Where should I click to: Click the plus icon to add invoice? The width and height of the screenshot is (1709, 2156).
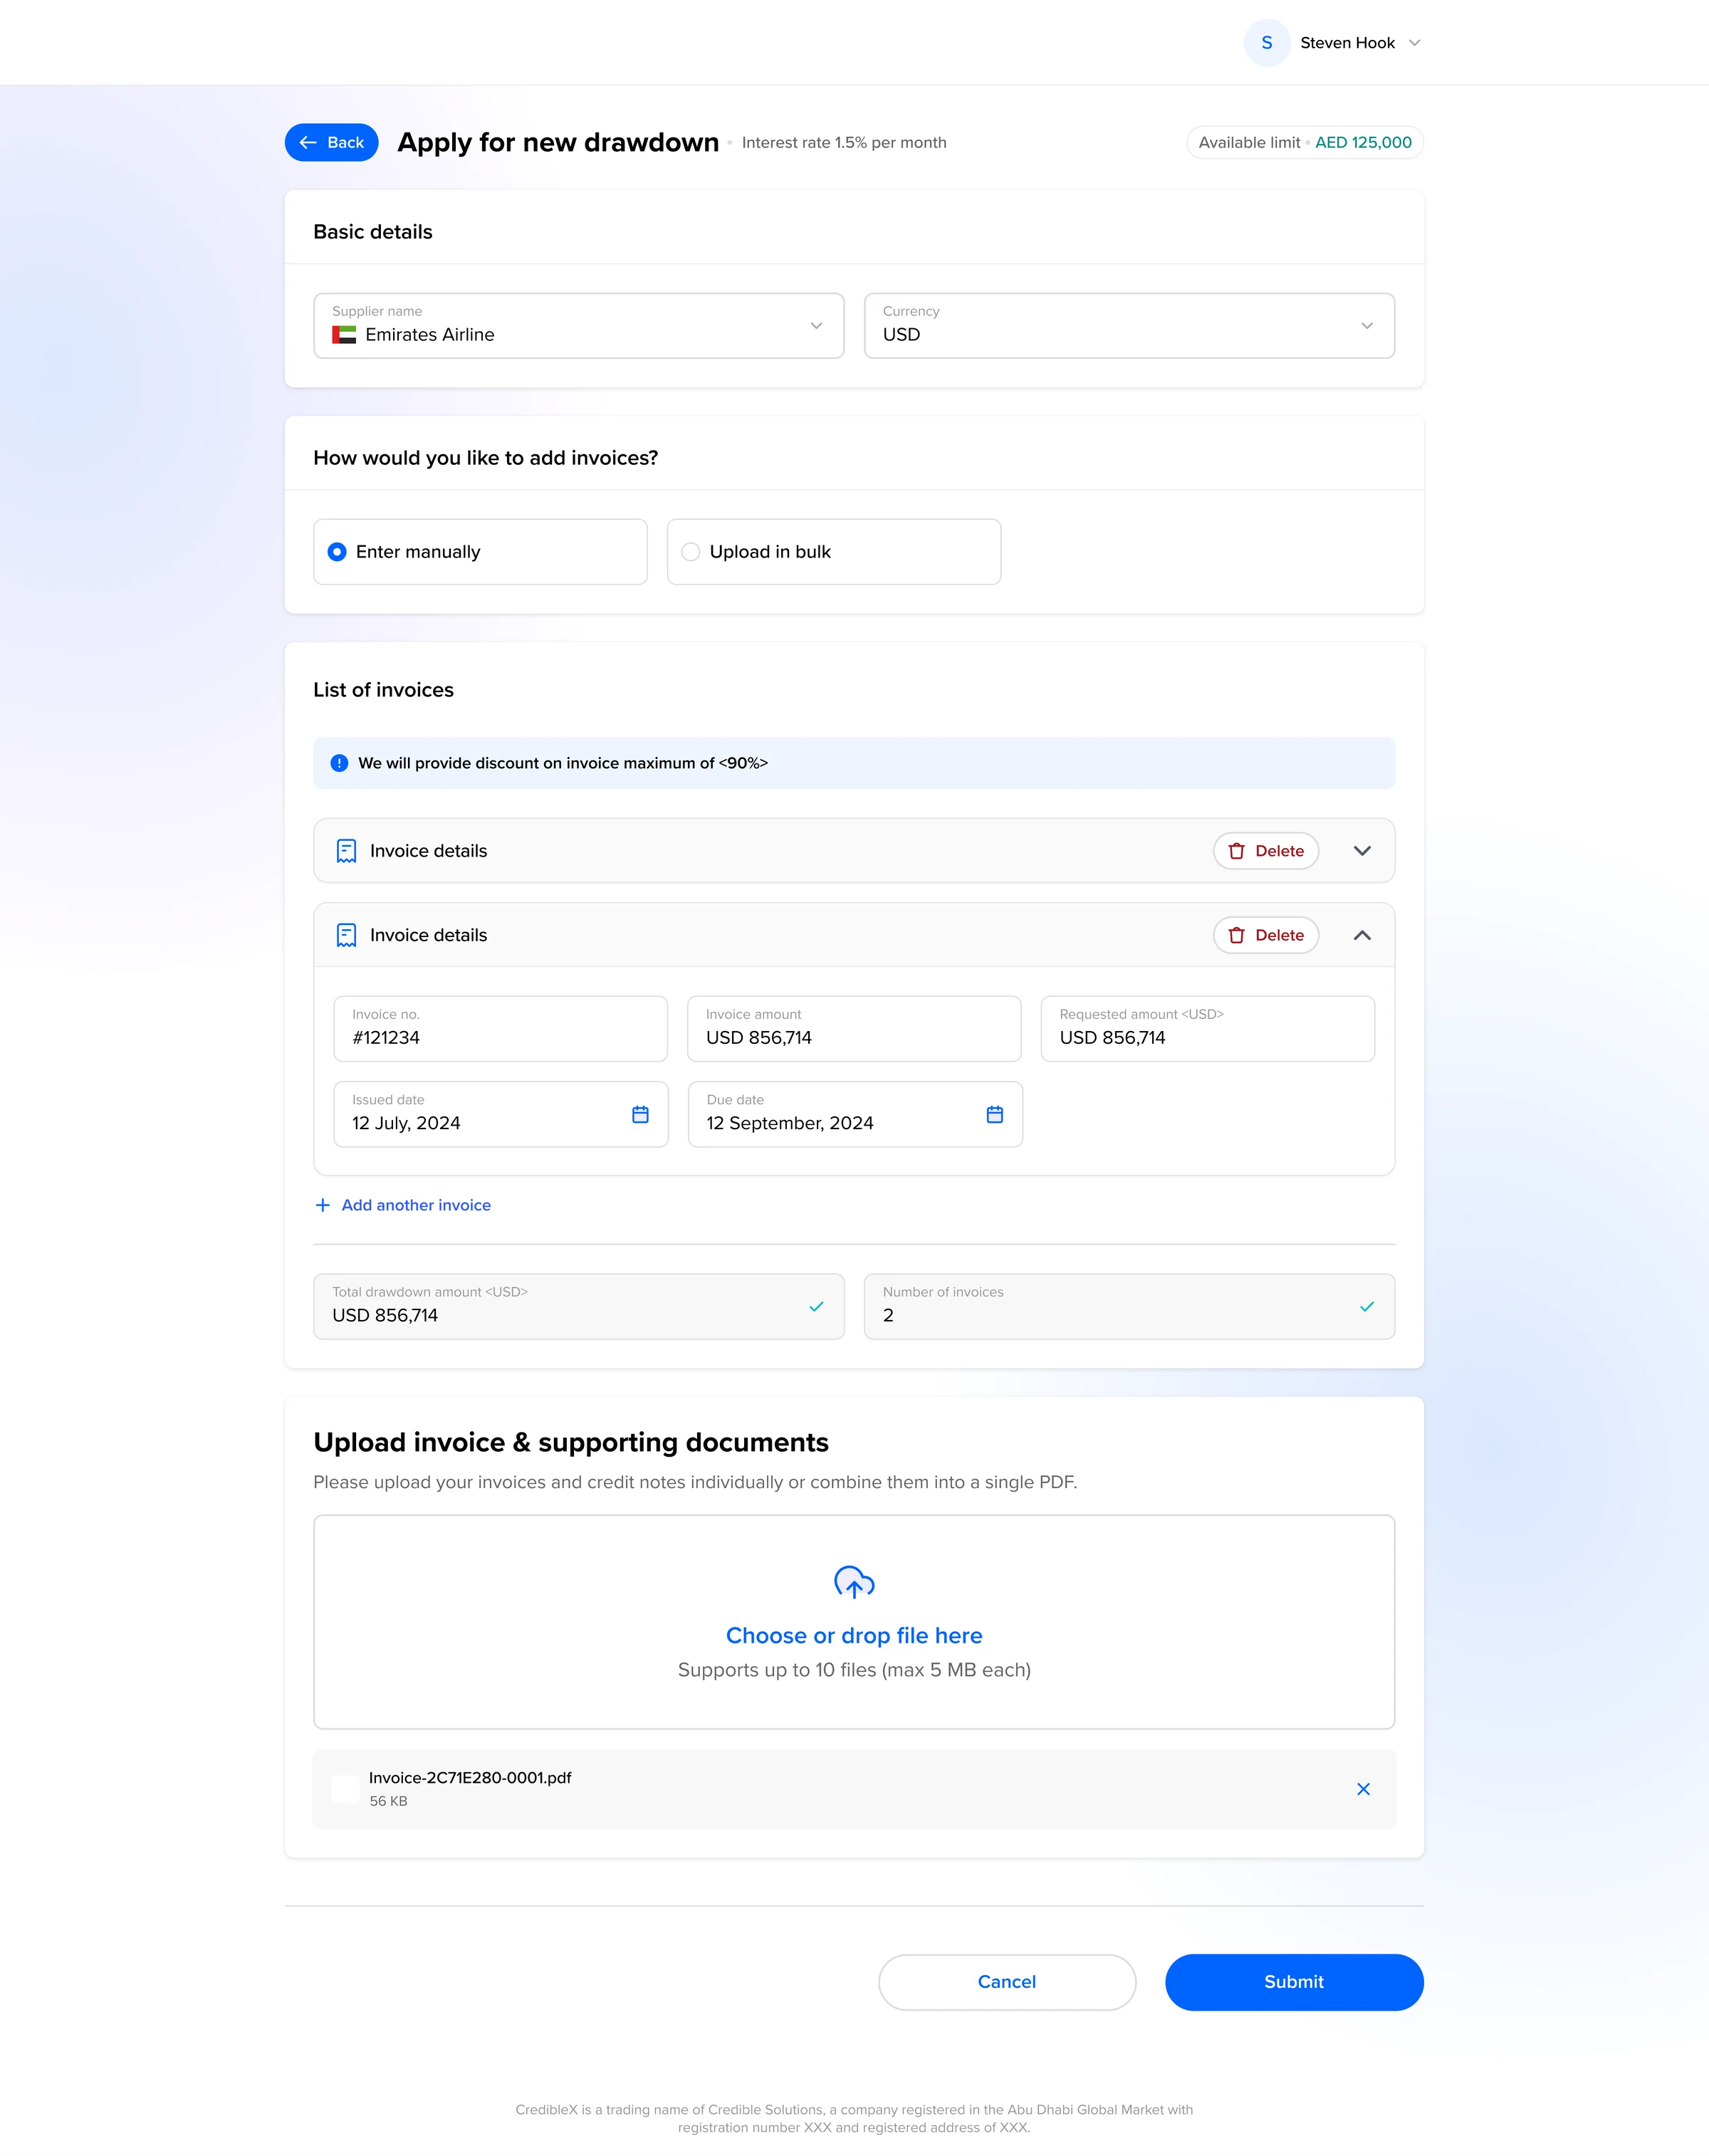coord(322,1205)
